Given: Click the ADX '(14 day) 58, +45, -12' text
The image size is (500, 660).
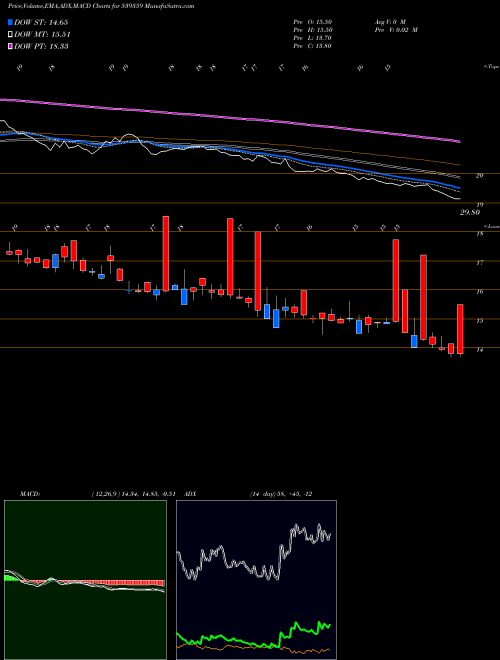Looking at the screenshot, I should coord(281,494).
